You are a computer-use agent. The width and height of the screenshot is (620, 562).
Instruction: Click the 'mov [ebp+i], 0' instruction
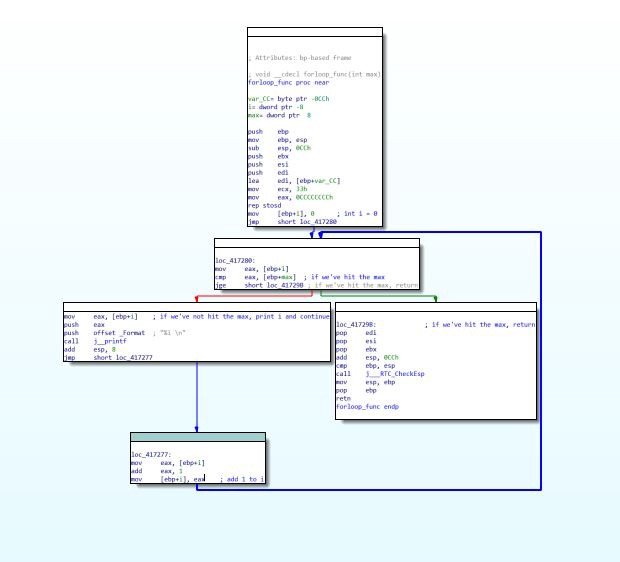[x=281, y=214]
